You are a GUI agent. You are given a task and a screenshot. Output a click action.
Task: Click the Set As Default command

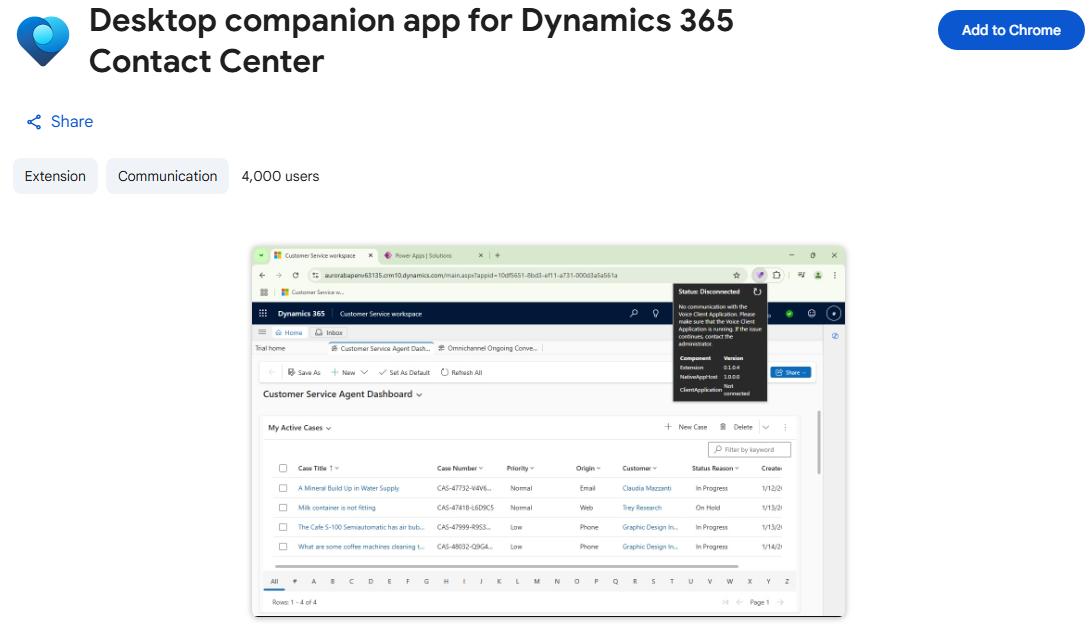(x=404, y=372)
